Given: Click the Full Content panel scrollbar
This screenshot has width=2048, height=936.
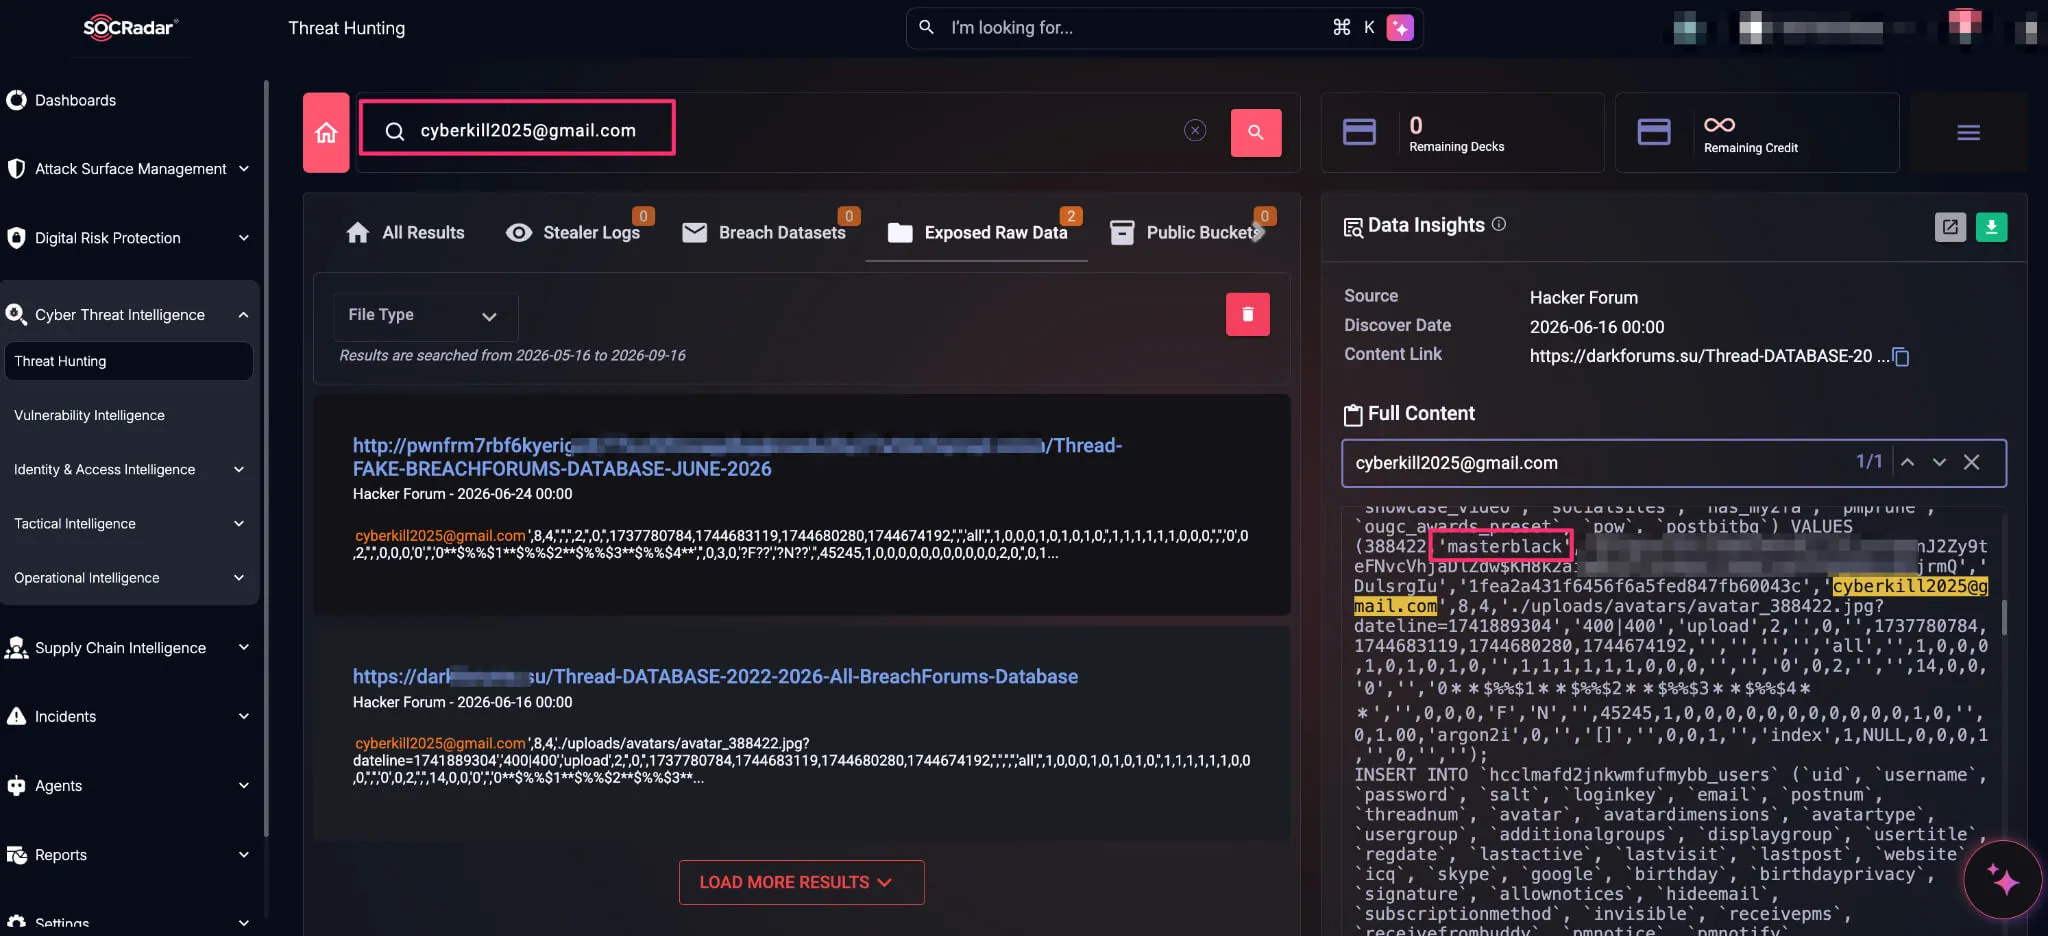Looking at the screenshot, I should [x=2003, y=617].
